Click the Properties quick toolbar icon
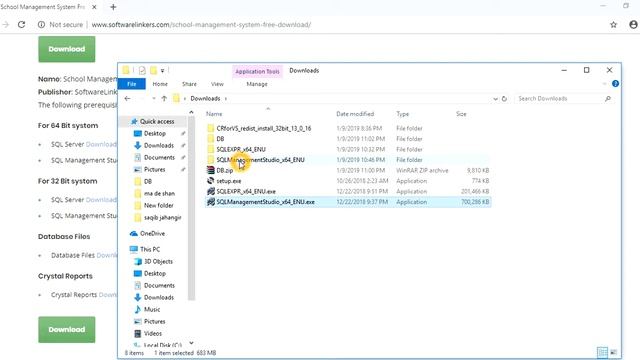Viewport: 640px width, 360px height. tap(142, 71)
